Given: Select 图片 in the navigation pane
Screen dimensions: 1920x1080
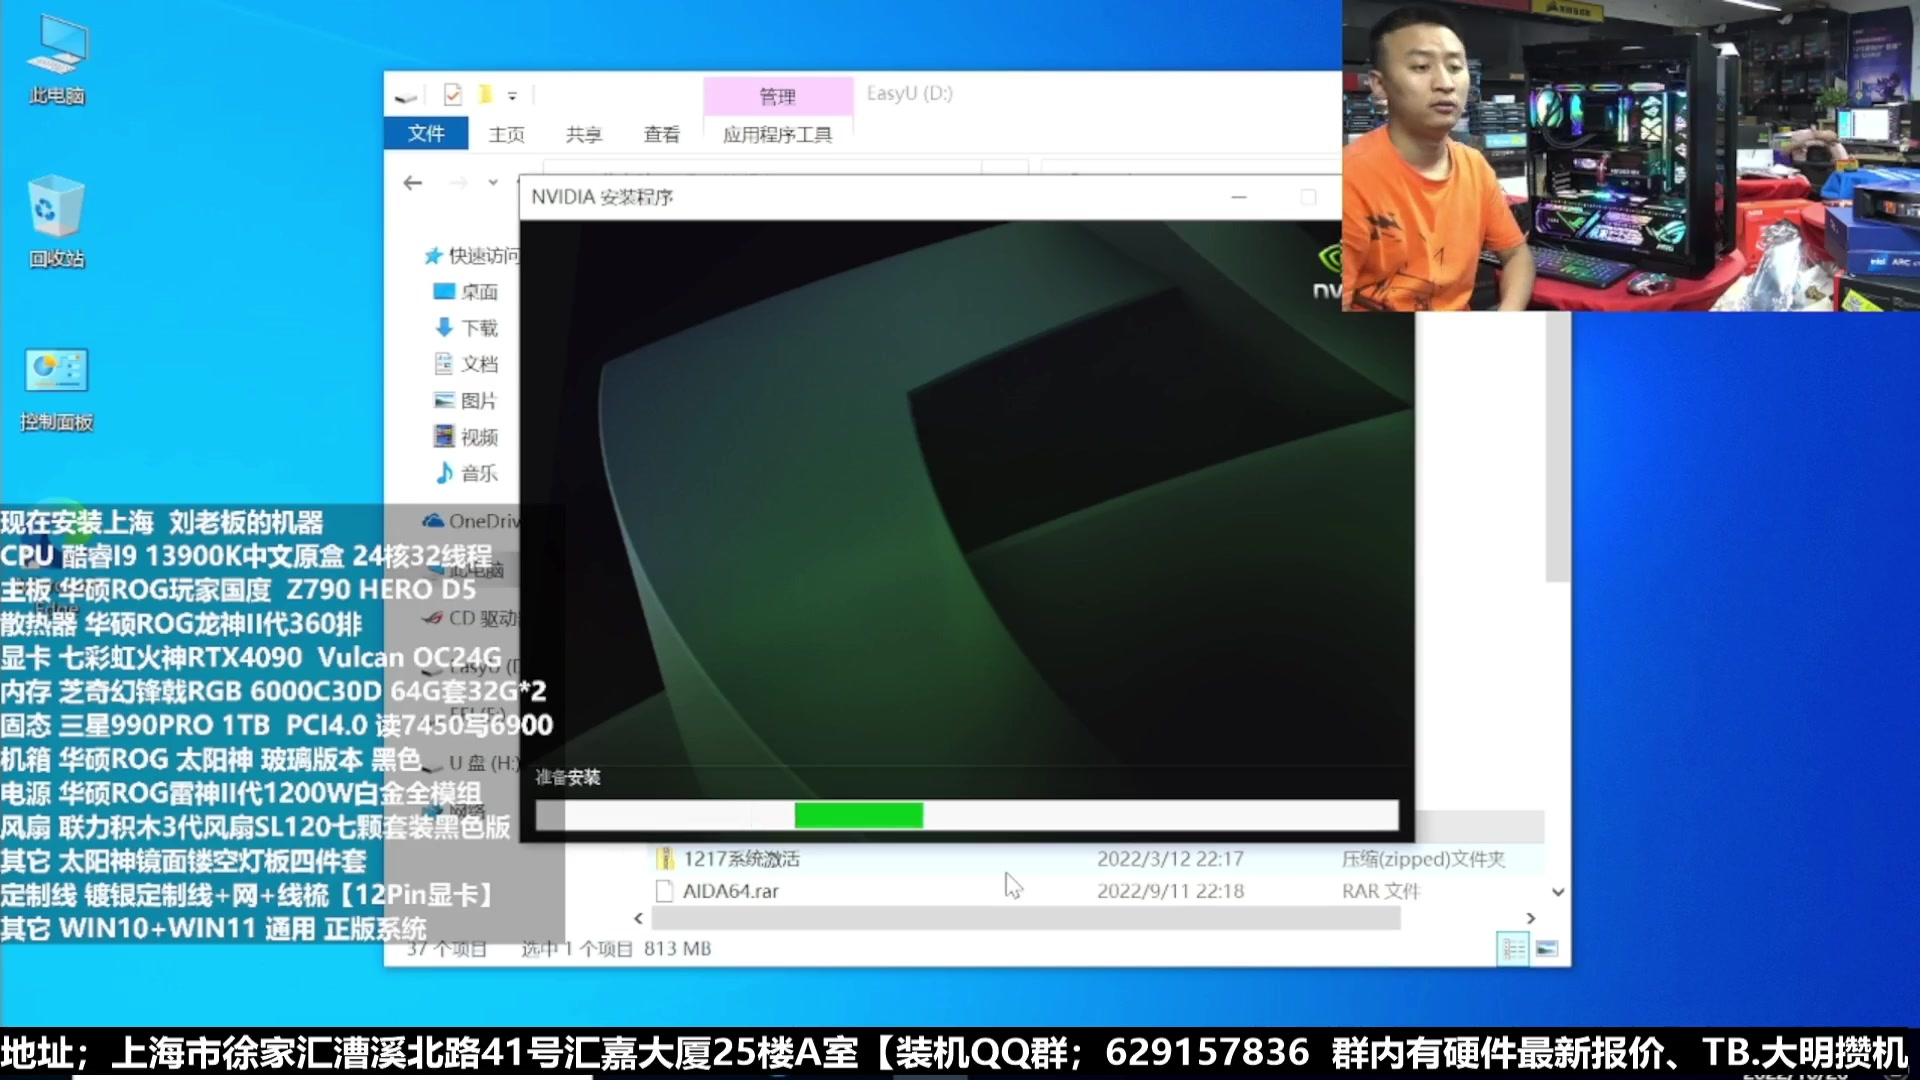Looking at the screenshot, I should point(465,401).
